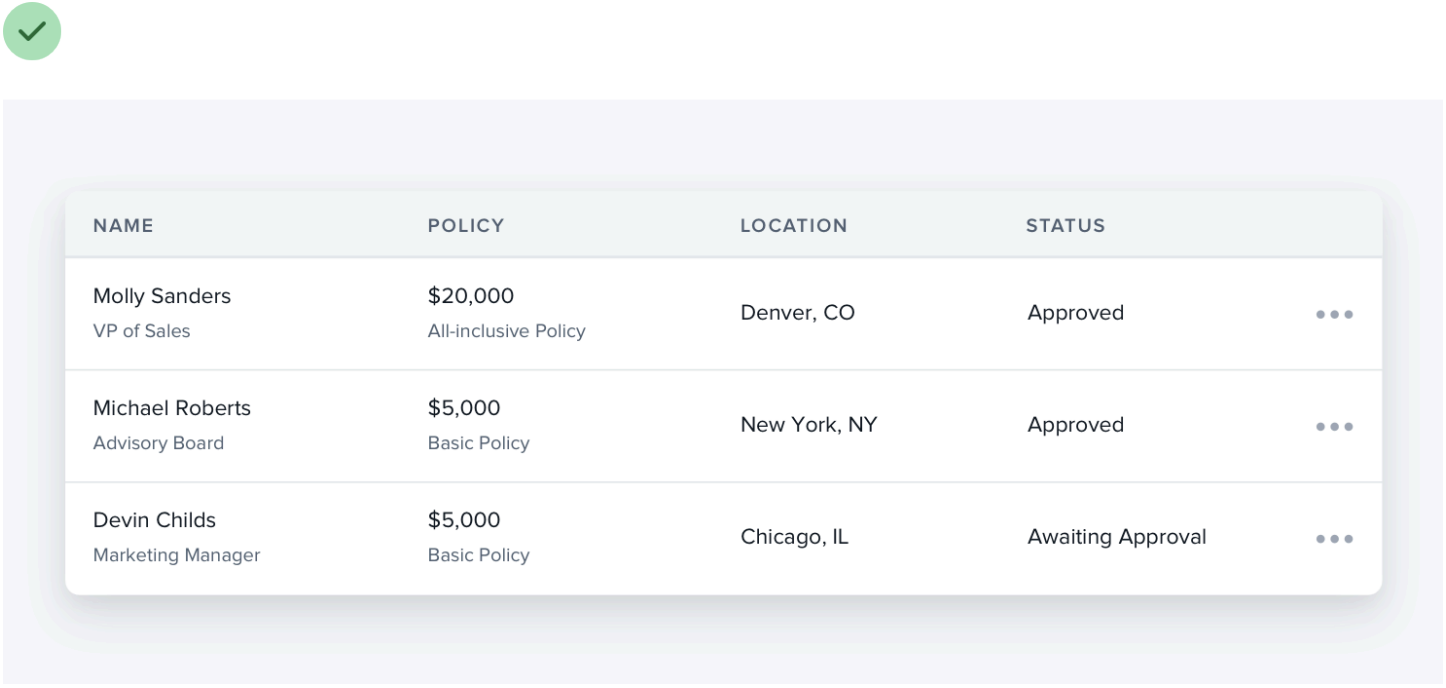This screenshot has height=688, width=1446.
Task: Click the Awaiting Approval status
Action: pos(1116,537)
